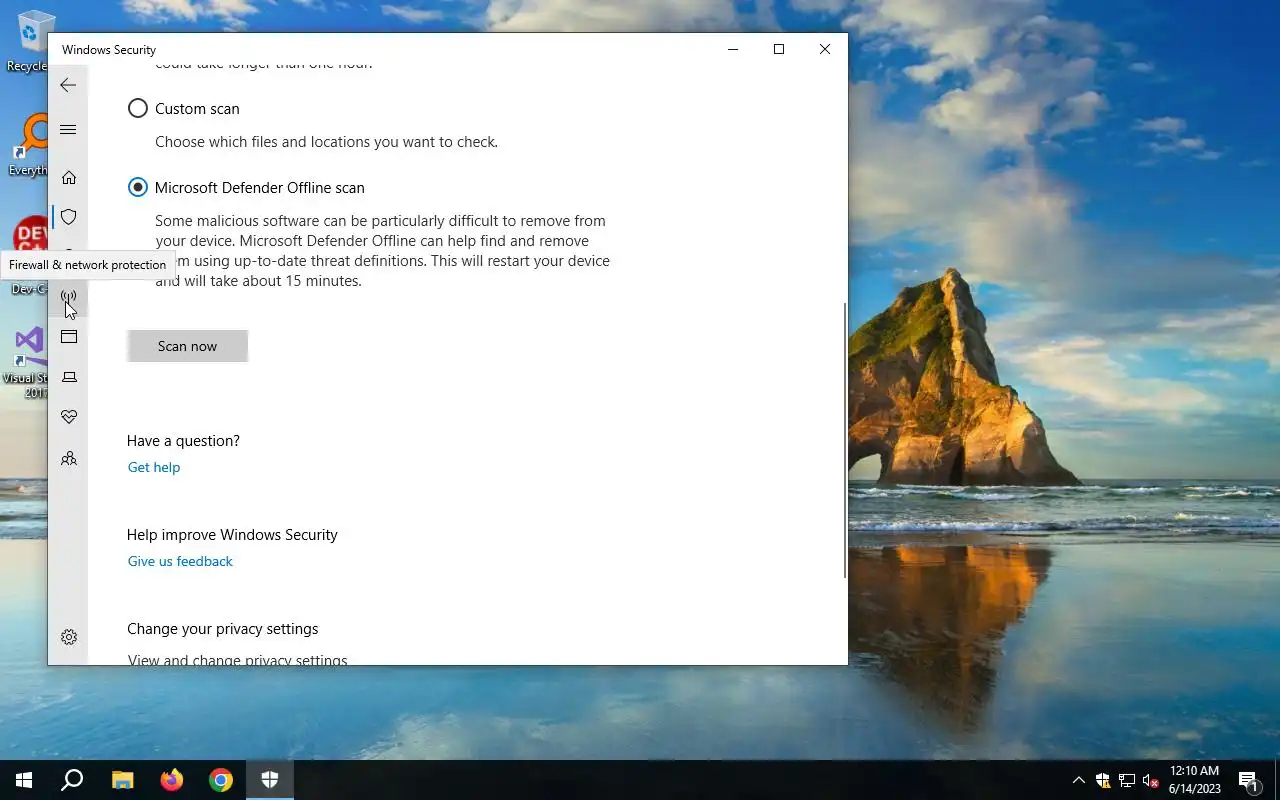Open the Get help link

click(154, 467)
